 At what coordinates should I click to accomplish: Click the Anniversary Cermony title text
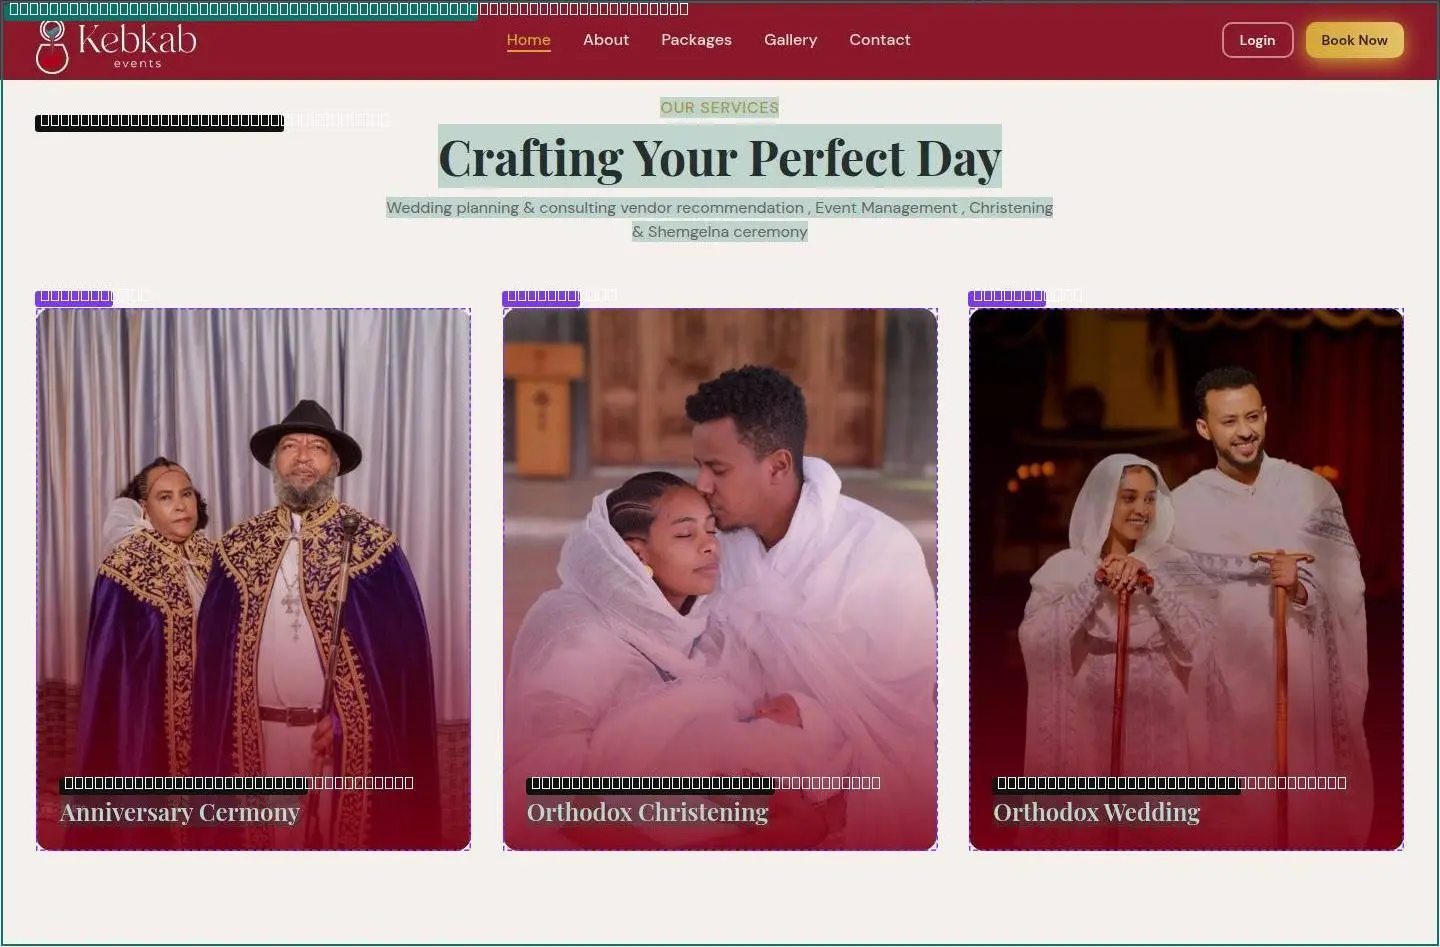point(180,812)
